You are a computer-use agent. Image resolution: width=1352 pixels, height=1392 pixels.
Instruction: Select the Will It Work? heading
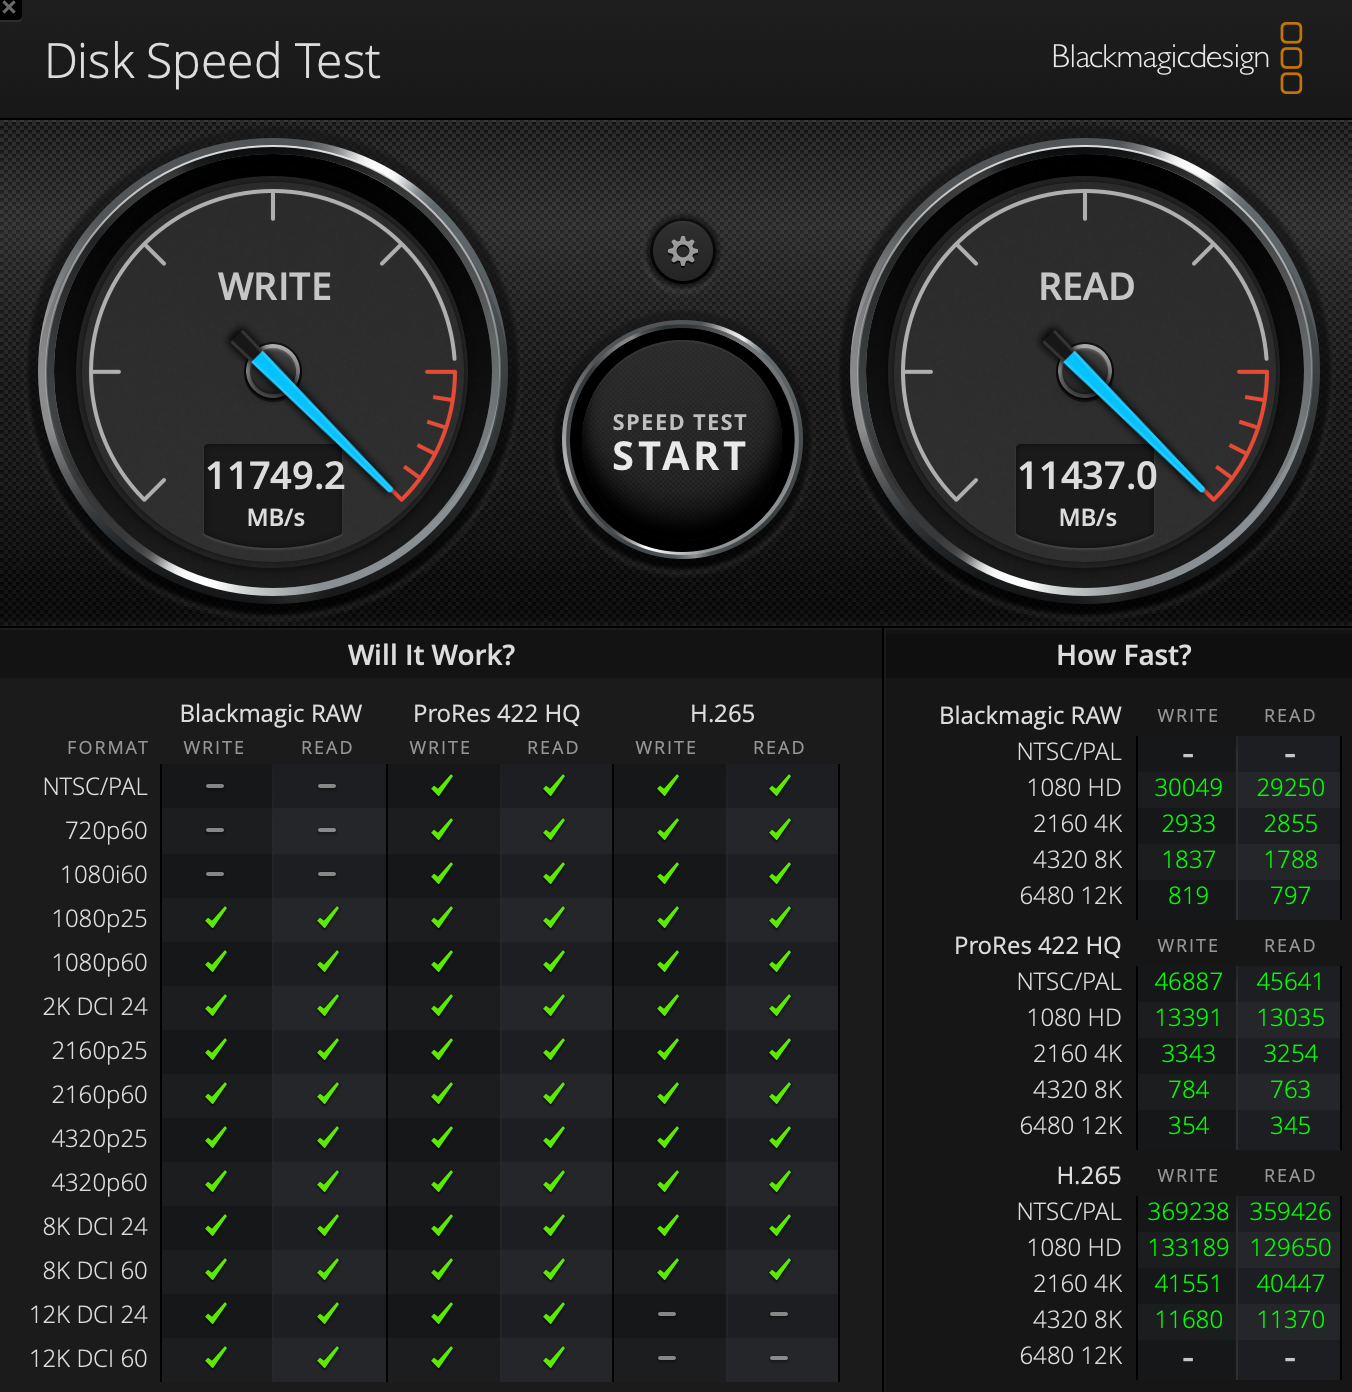point(432,655)
